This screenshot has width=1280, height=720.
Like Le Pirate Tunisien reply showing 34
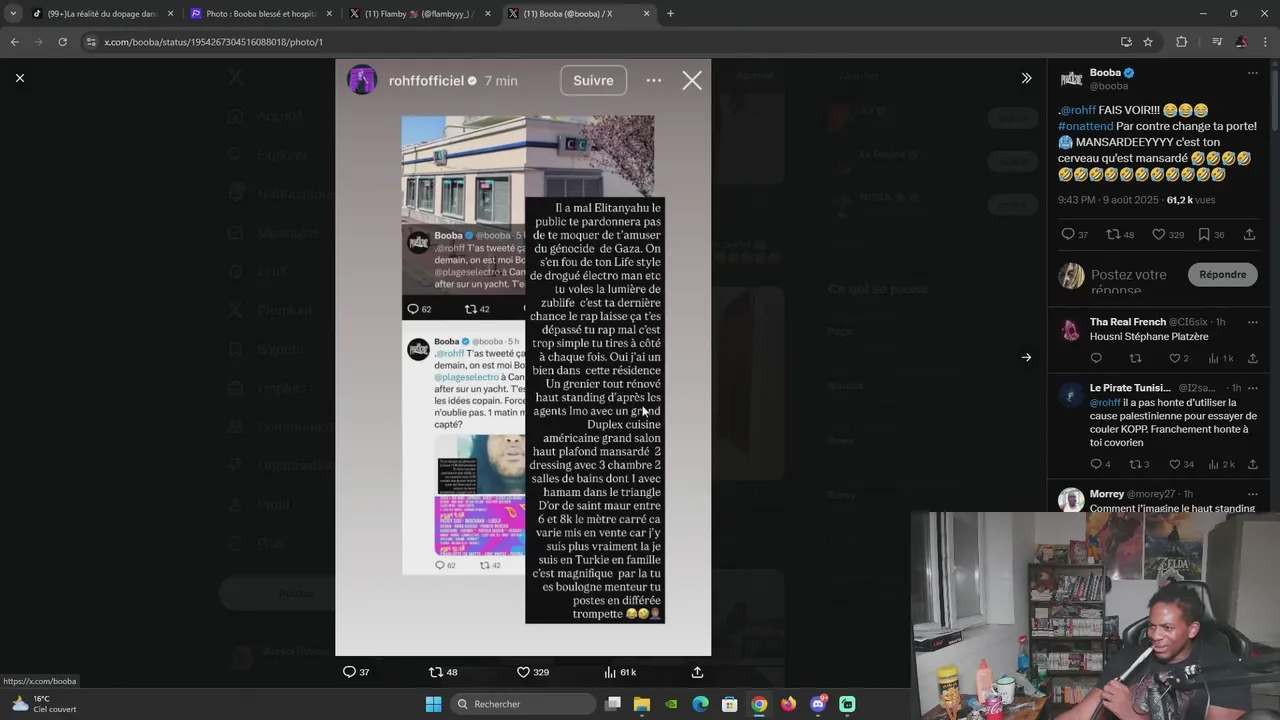tap(1174, 464)
